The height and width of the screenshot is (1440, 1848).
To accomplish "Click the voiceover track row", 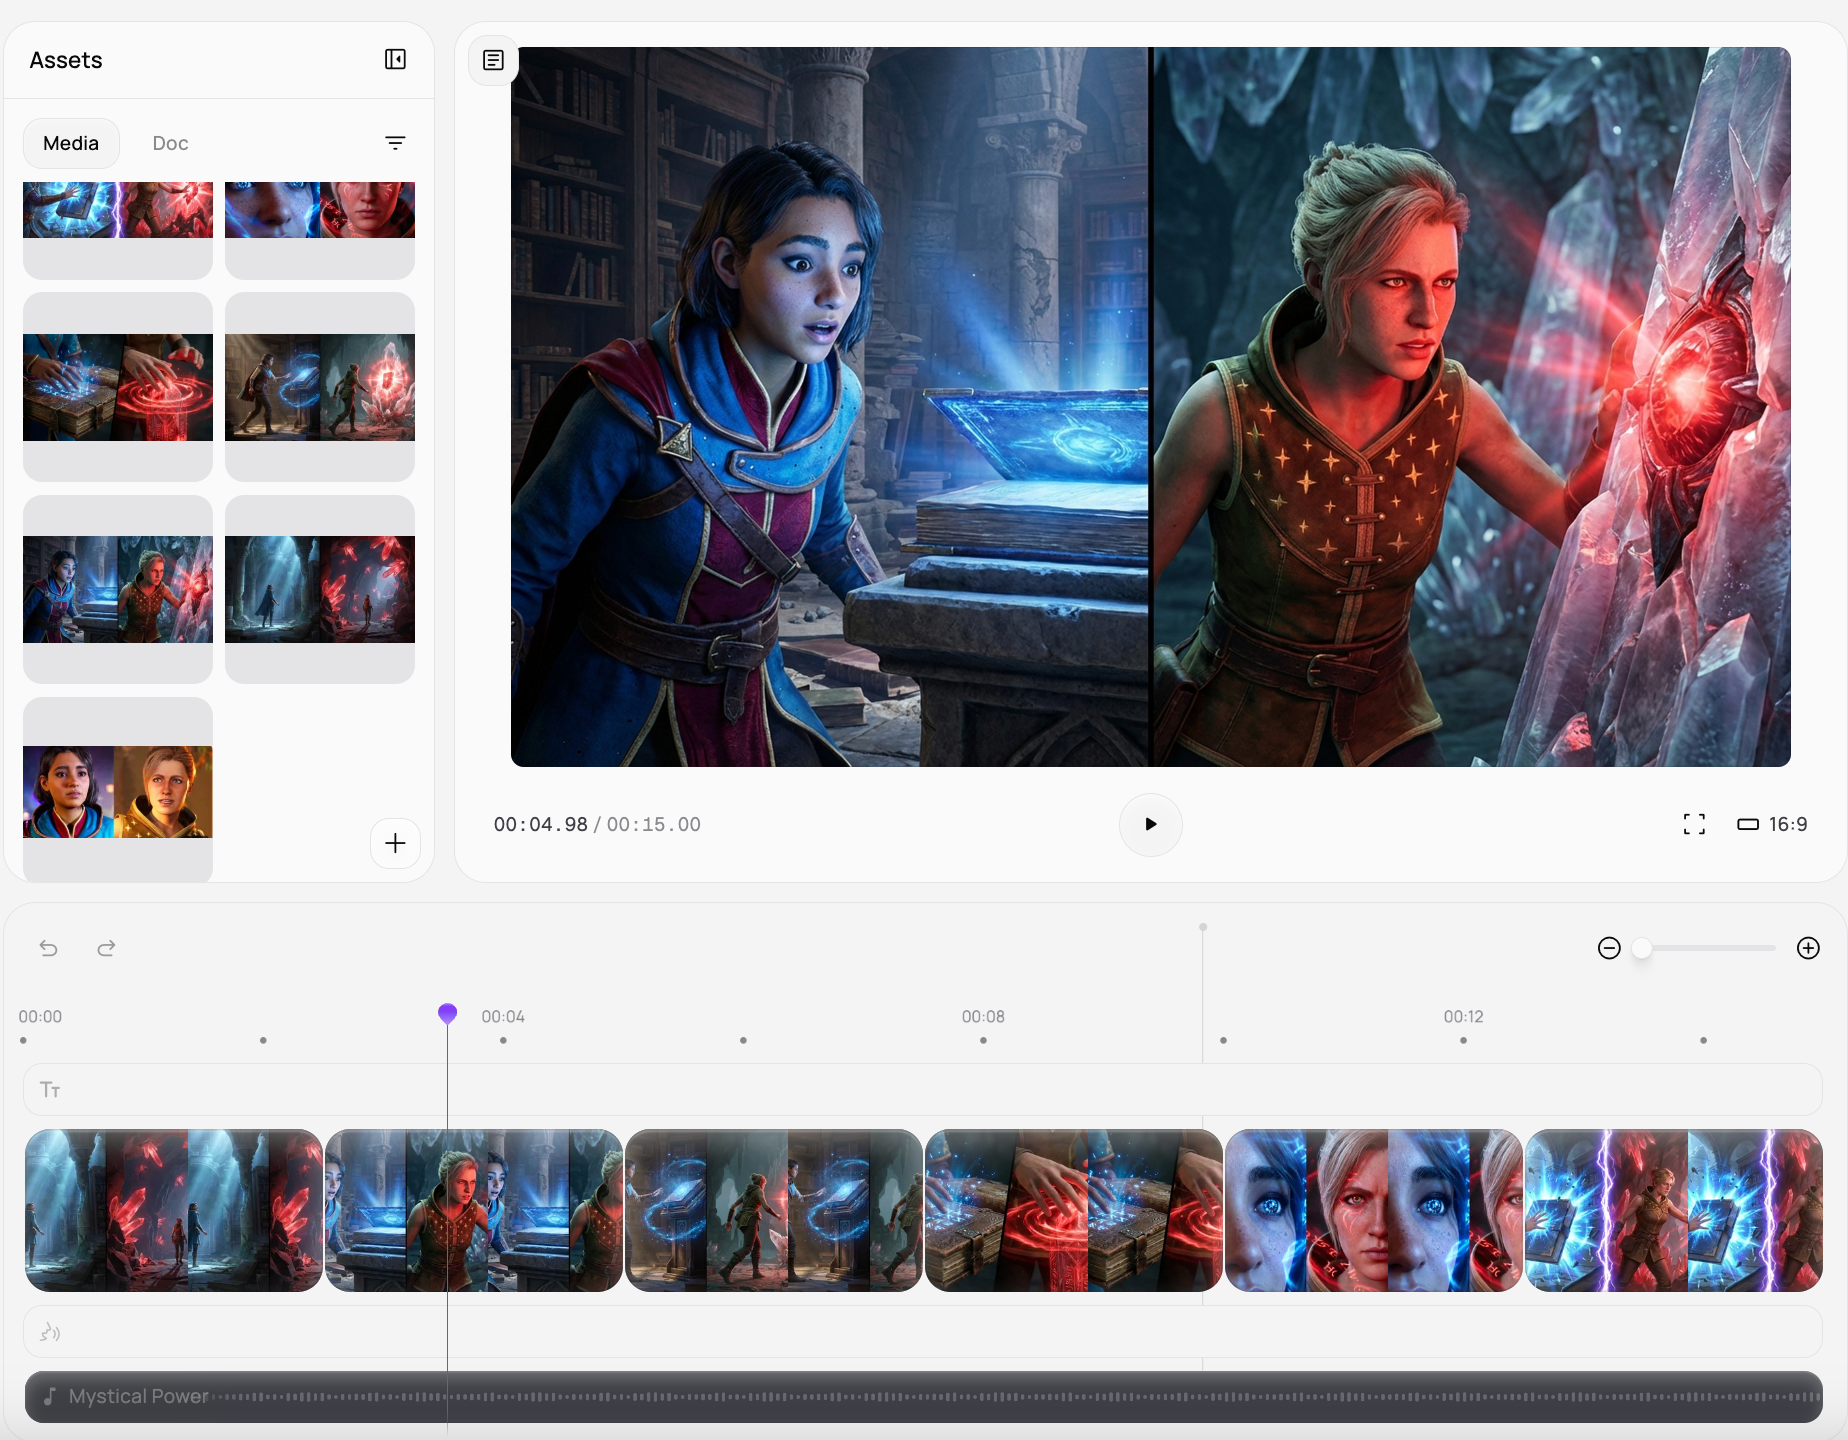I will 922,1332.
